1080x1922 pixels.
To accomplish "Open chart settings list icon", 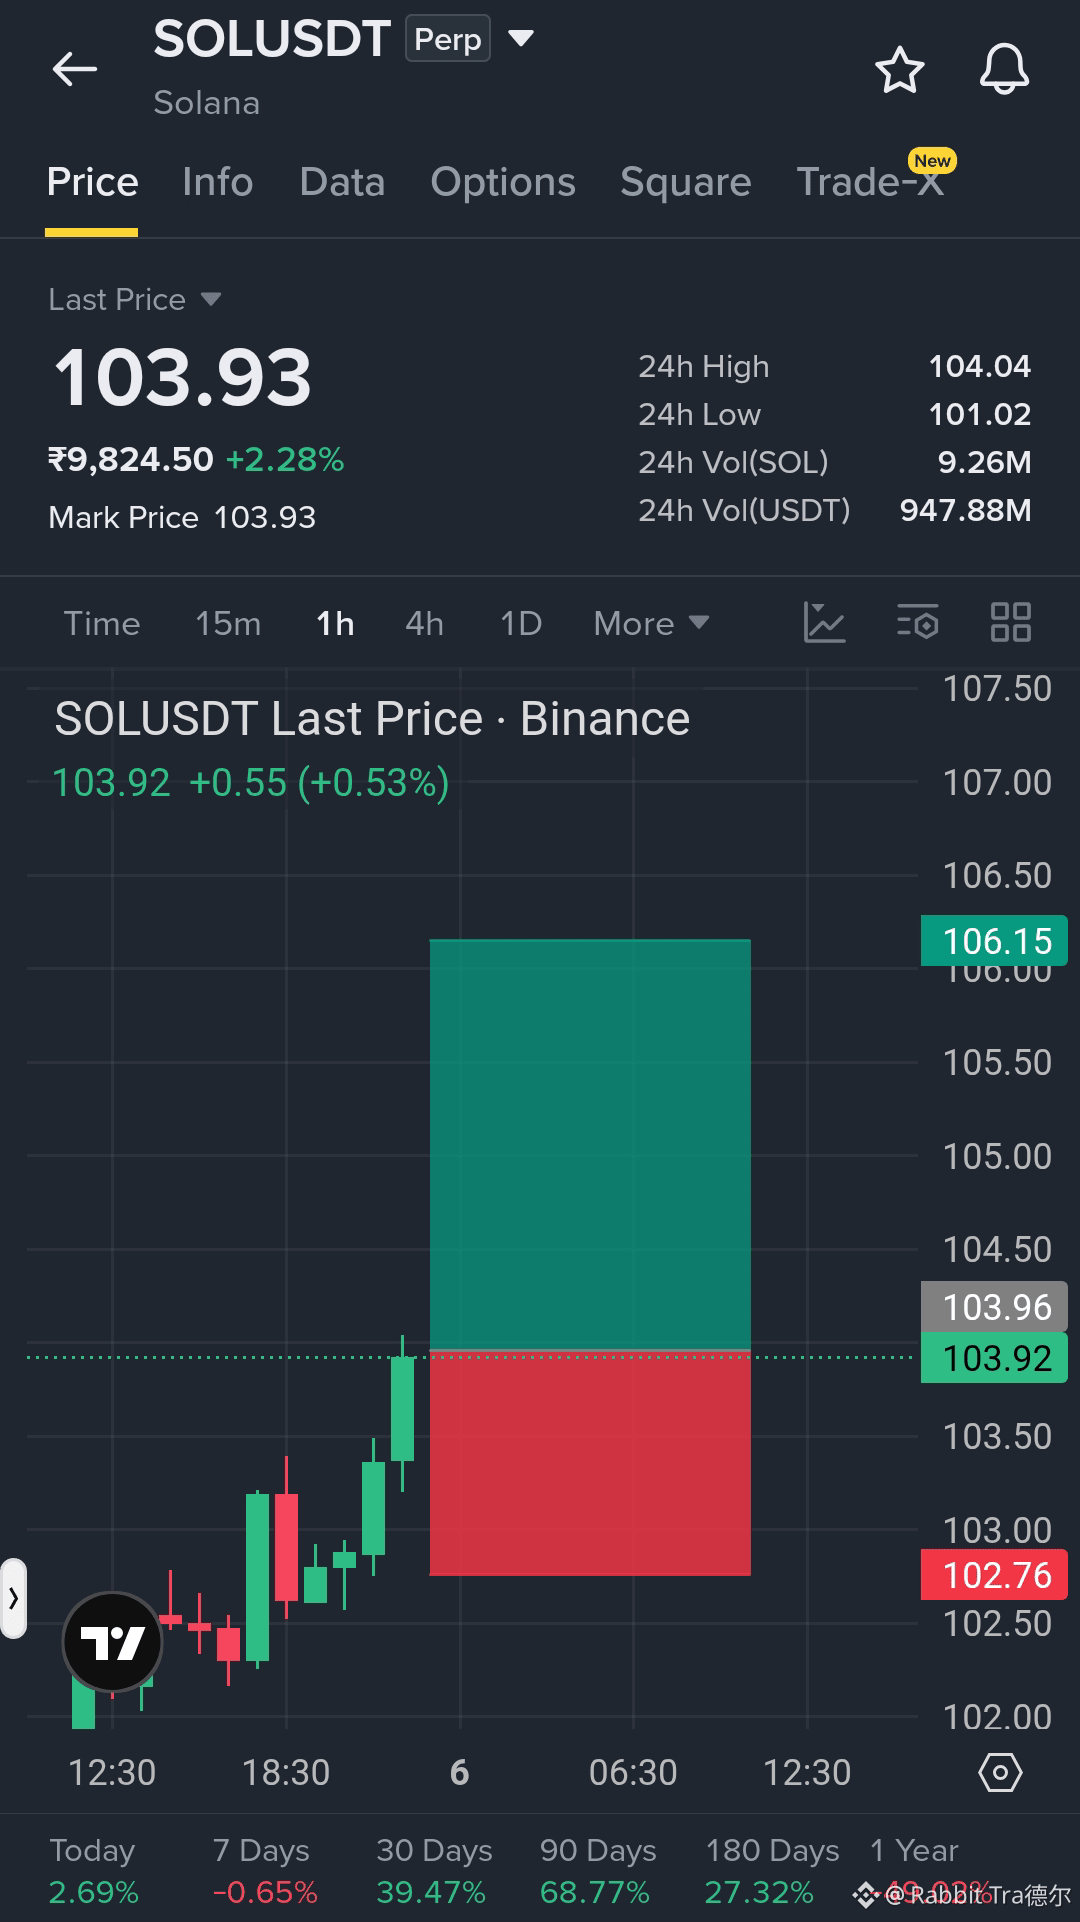I will click(x=917, y=622).
